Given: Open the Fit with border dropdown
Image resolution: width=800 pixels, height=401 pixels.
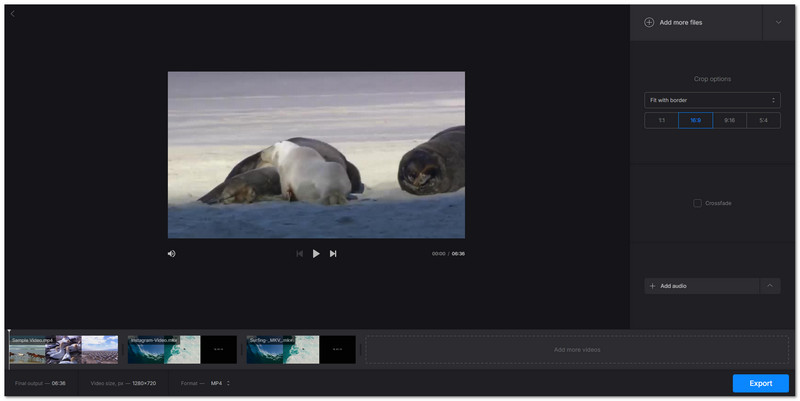Looking at the screenshot, I should [x=712, y=100].
